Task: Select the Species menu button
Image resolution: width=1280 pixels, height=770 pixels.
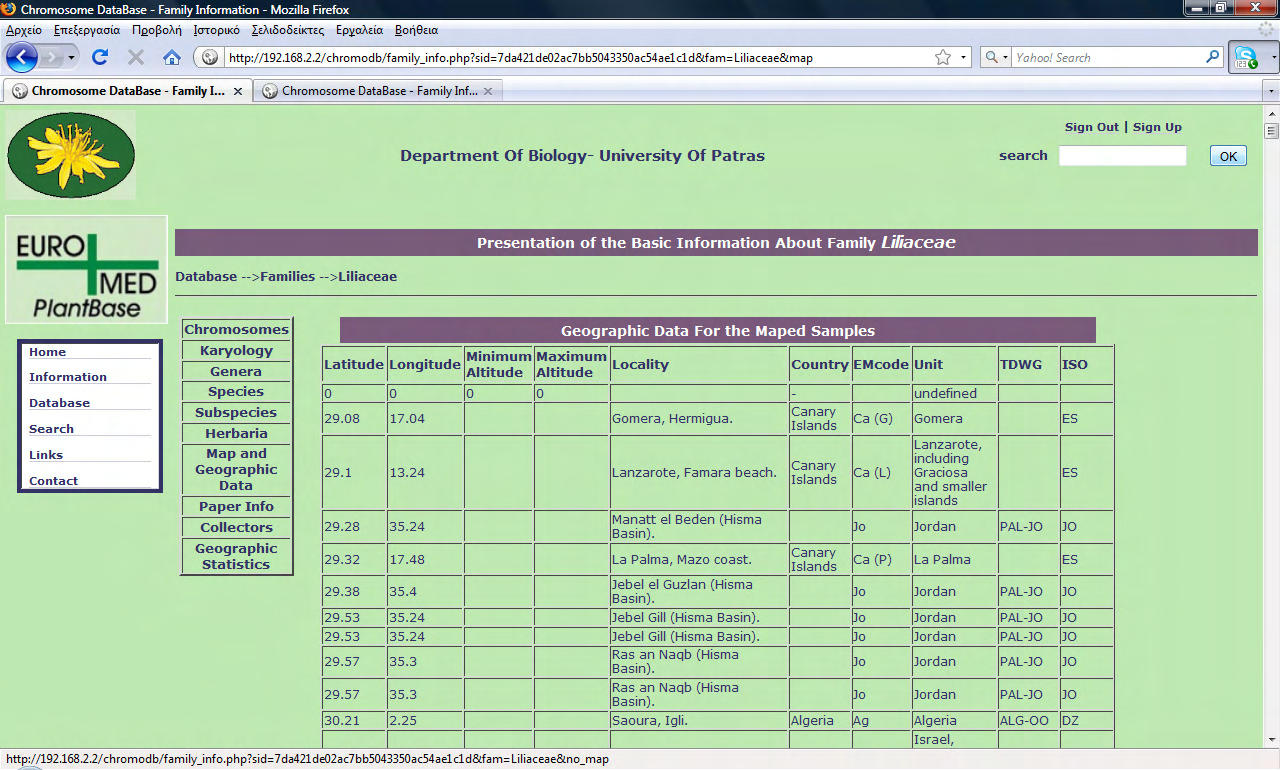Action: (236, 392)
